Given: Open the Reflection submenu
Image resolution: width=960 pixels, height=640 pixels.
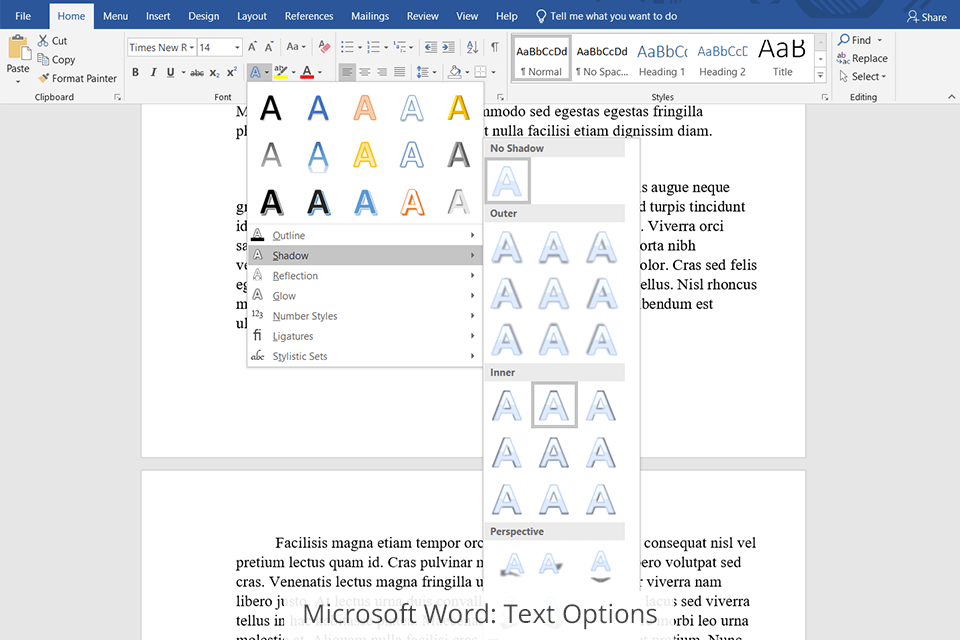Looking at the screenshot, I should pos(365,276).
